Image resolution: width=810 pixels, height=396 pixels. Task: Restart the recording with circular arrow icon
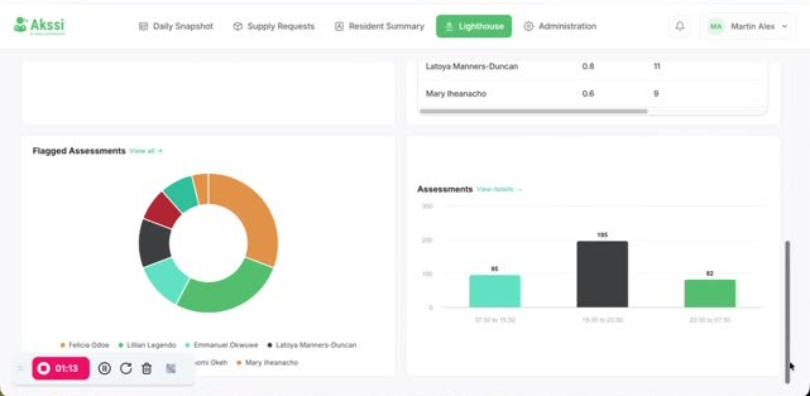pos(126,368)
